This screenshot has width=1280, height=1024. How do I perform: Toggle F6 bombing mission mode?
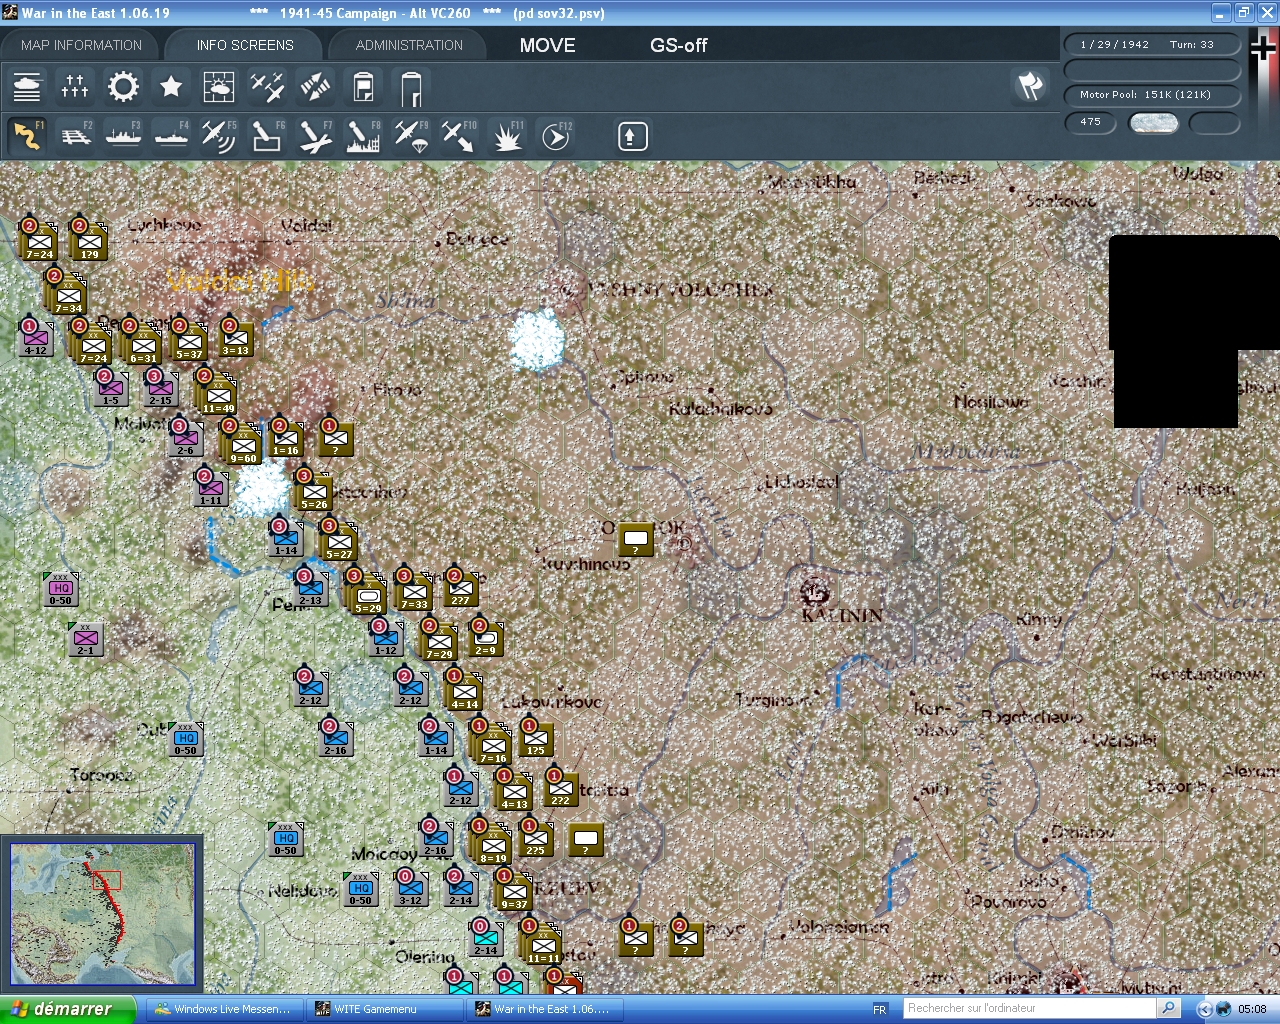266,135
